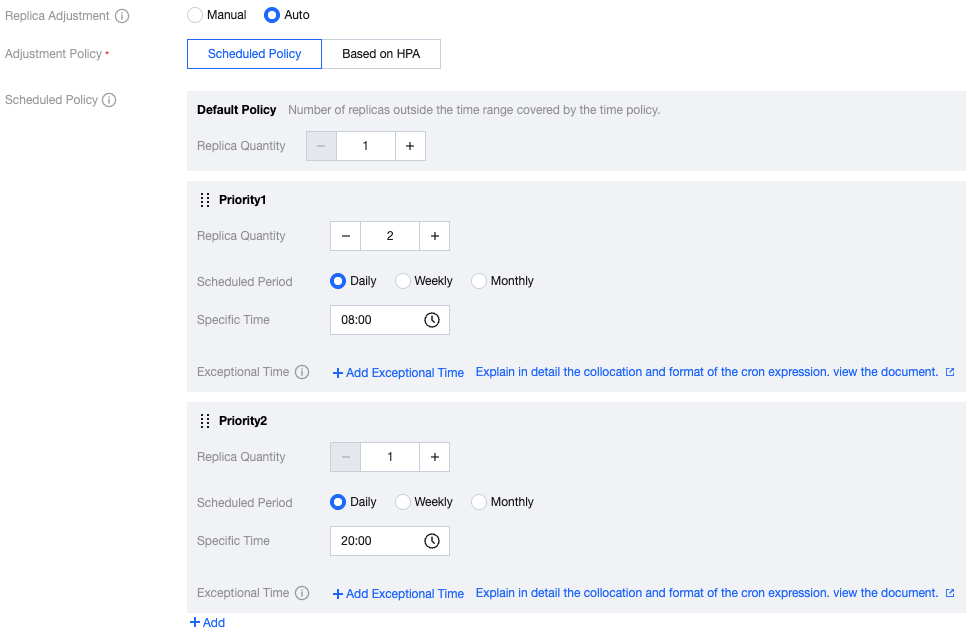966x635 pixels.
Task: Click the Priority1 replica quantity input field
Action: pos(390,236)
